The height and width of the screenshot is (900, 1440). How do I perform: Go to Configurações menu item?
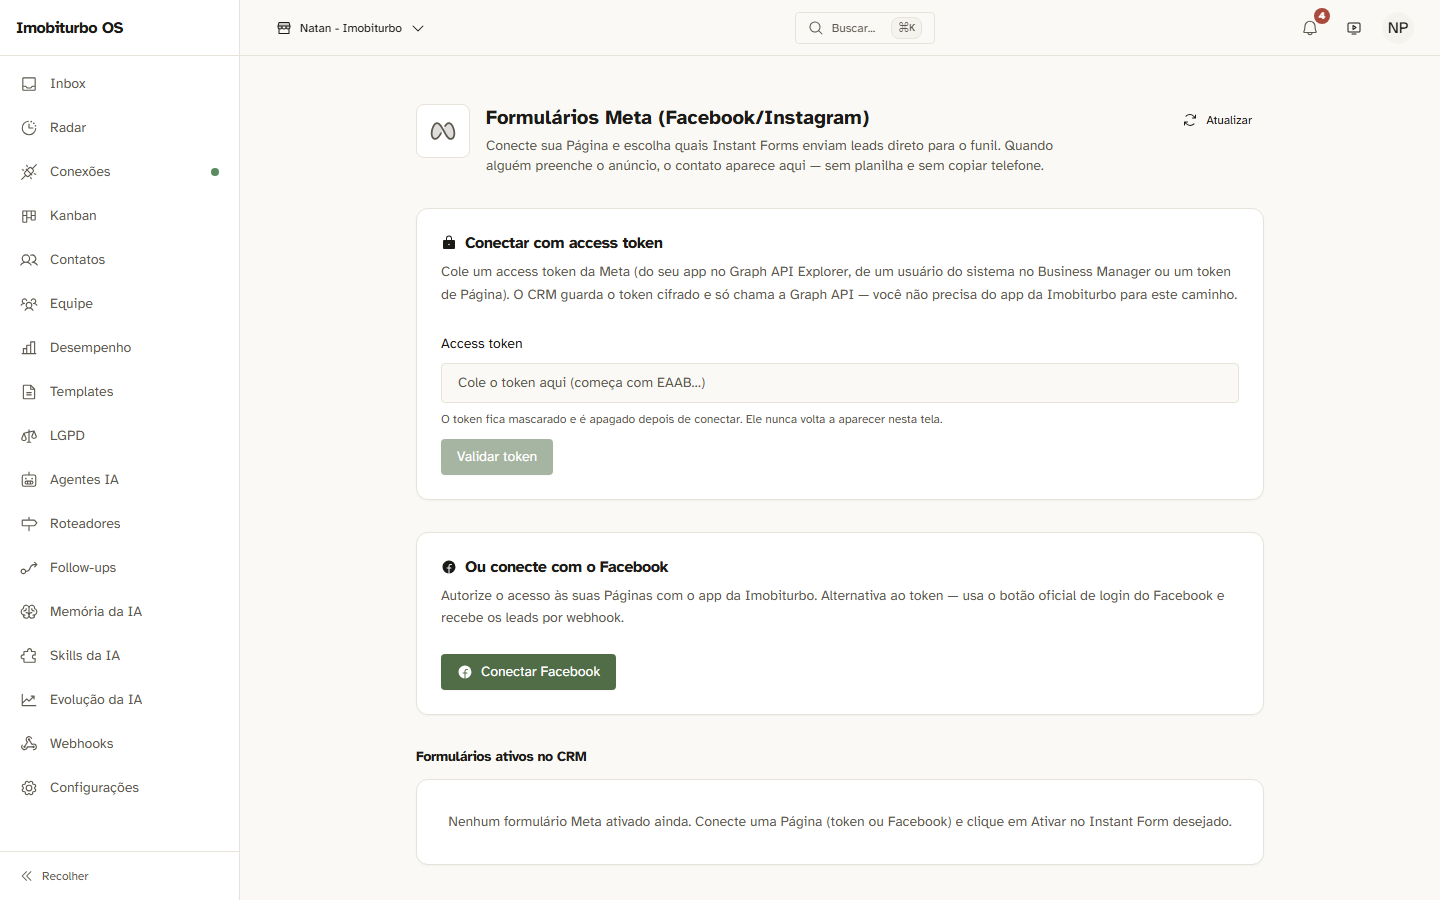pyautogui.click(x=120, y=788)
